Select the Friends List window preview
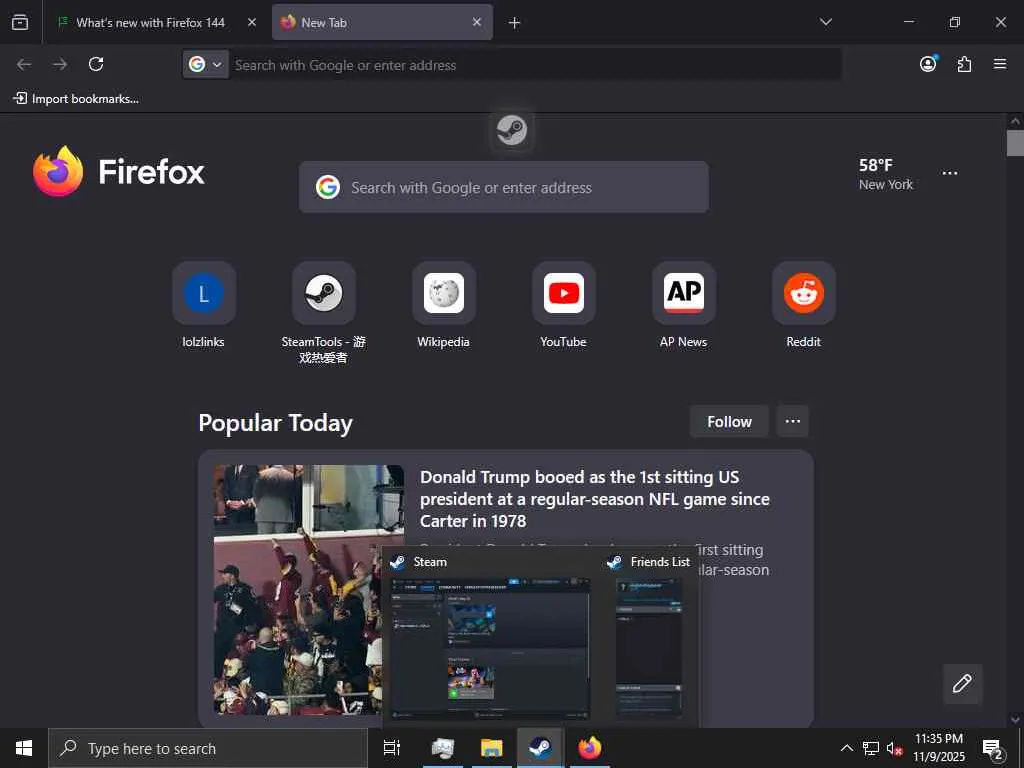The height and width of the screenshot is (768, 1024). point(649,648)
